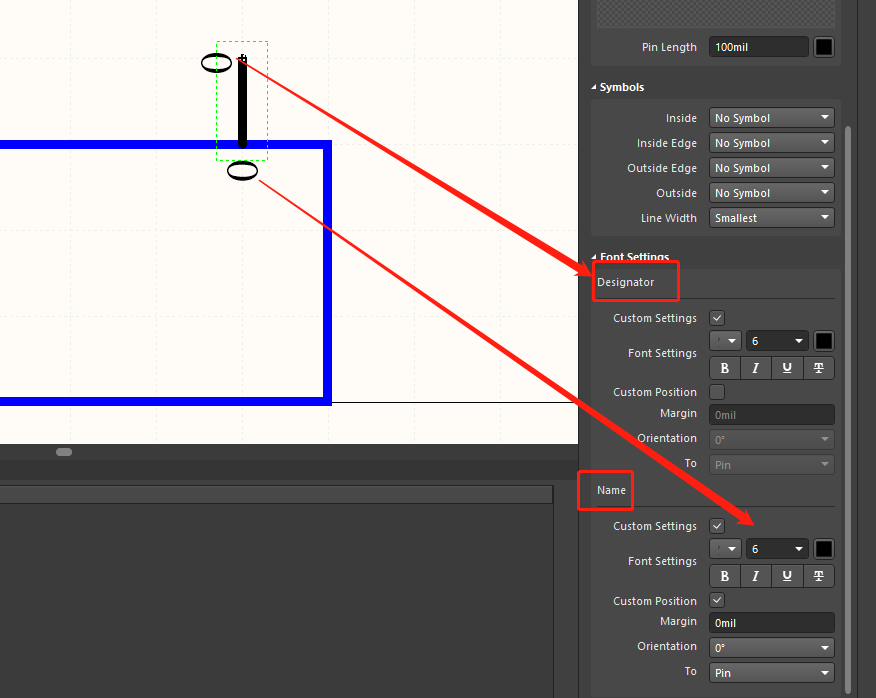Click the Pin Length input field
This screenshot has width=876, height=698.
coord(759,47)
